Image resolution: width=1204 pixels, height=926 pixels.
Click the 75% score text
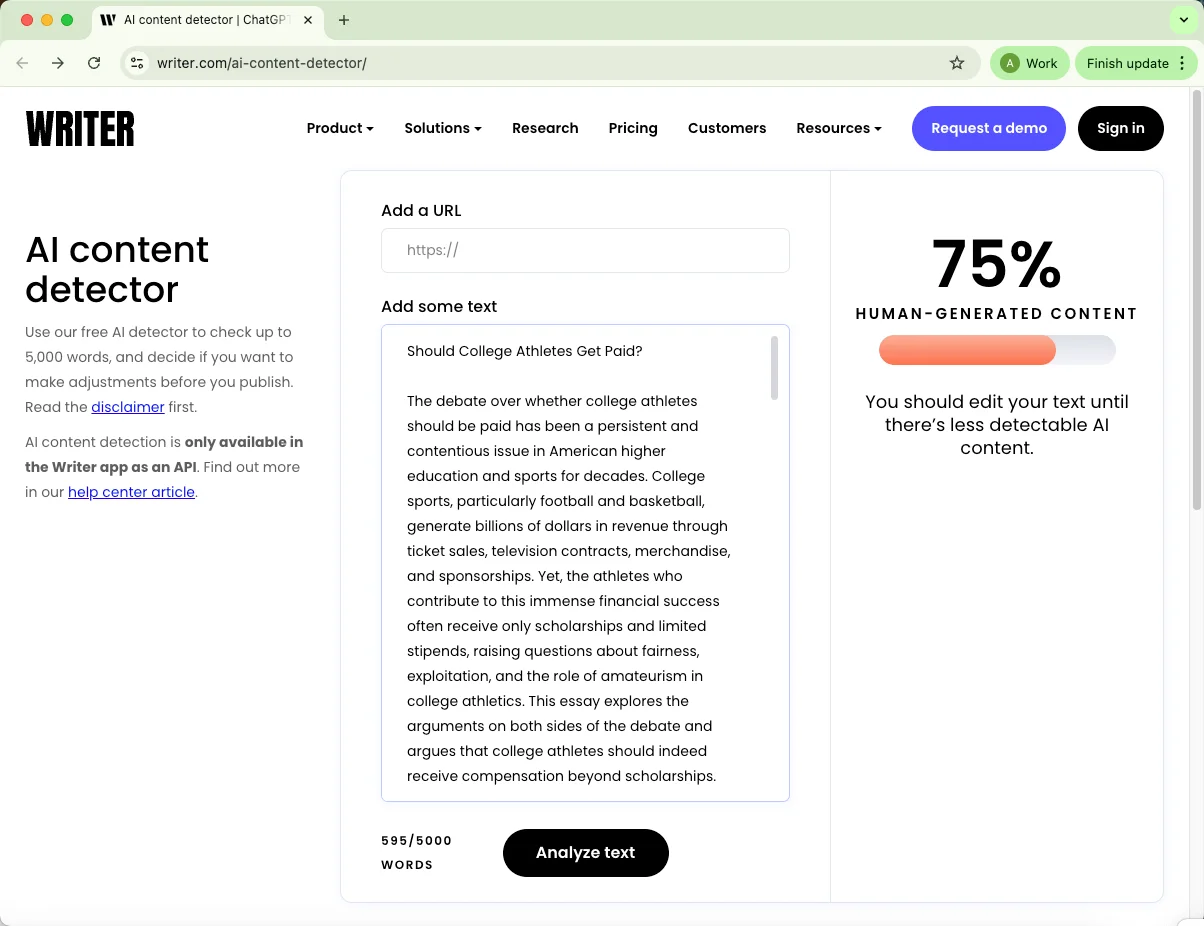point(997,265)
